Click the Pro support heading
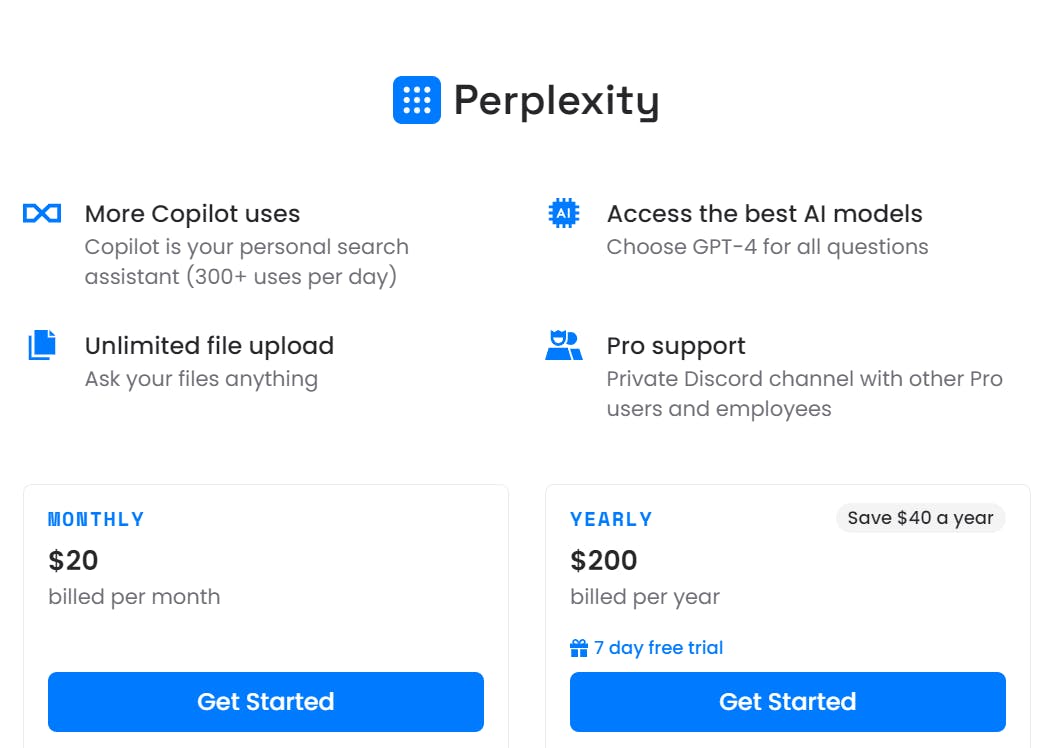Screen dimensions: 1038x748 pos(676,345)
